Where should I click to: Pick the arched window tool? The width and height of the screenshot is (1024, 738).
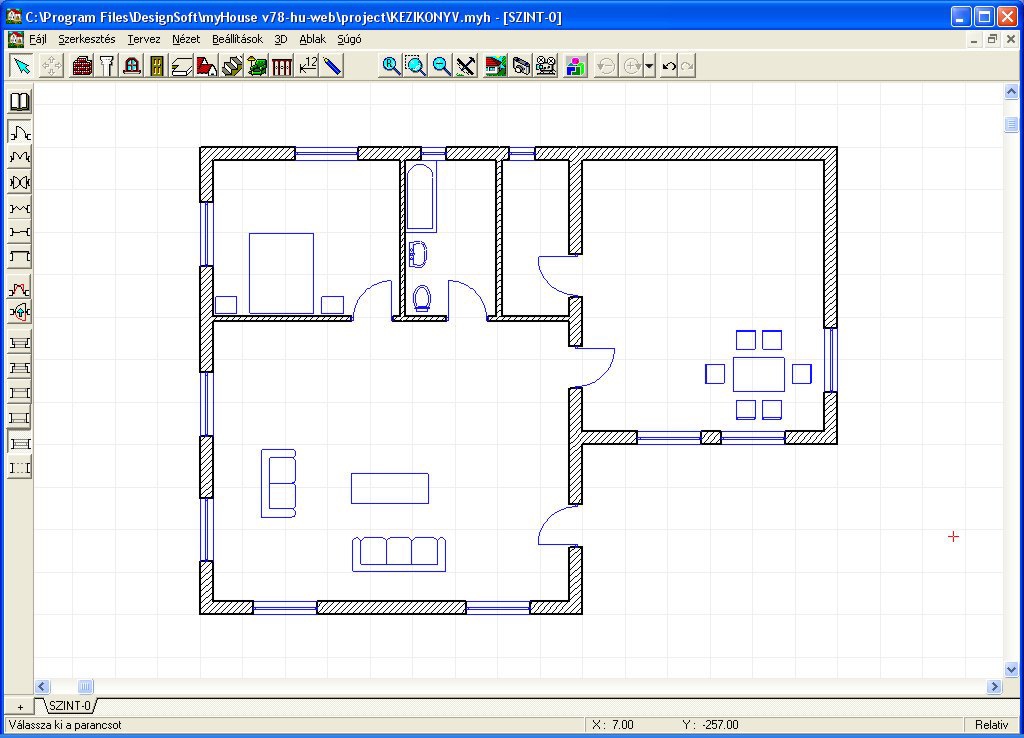(132, 66)
